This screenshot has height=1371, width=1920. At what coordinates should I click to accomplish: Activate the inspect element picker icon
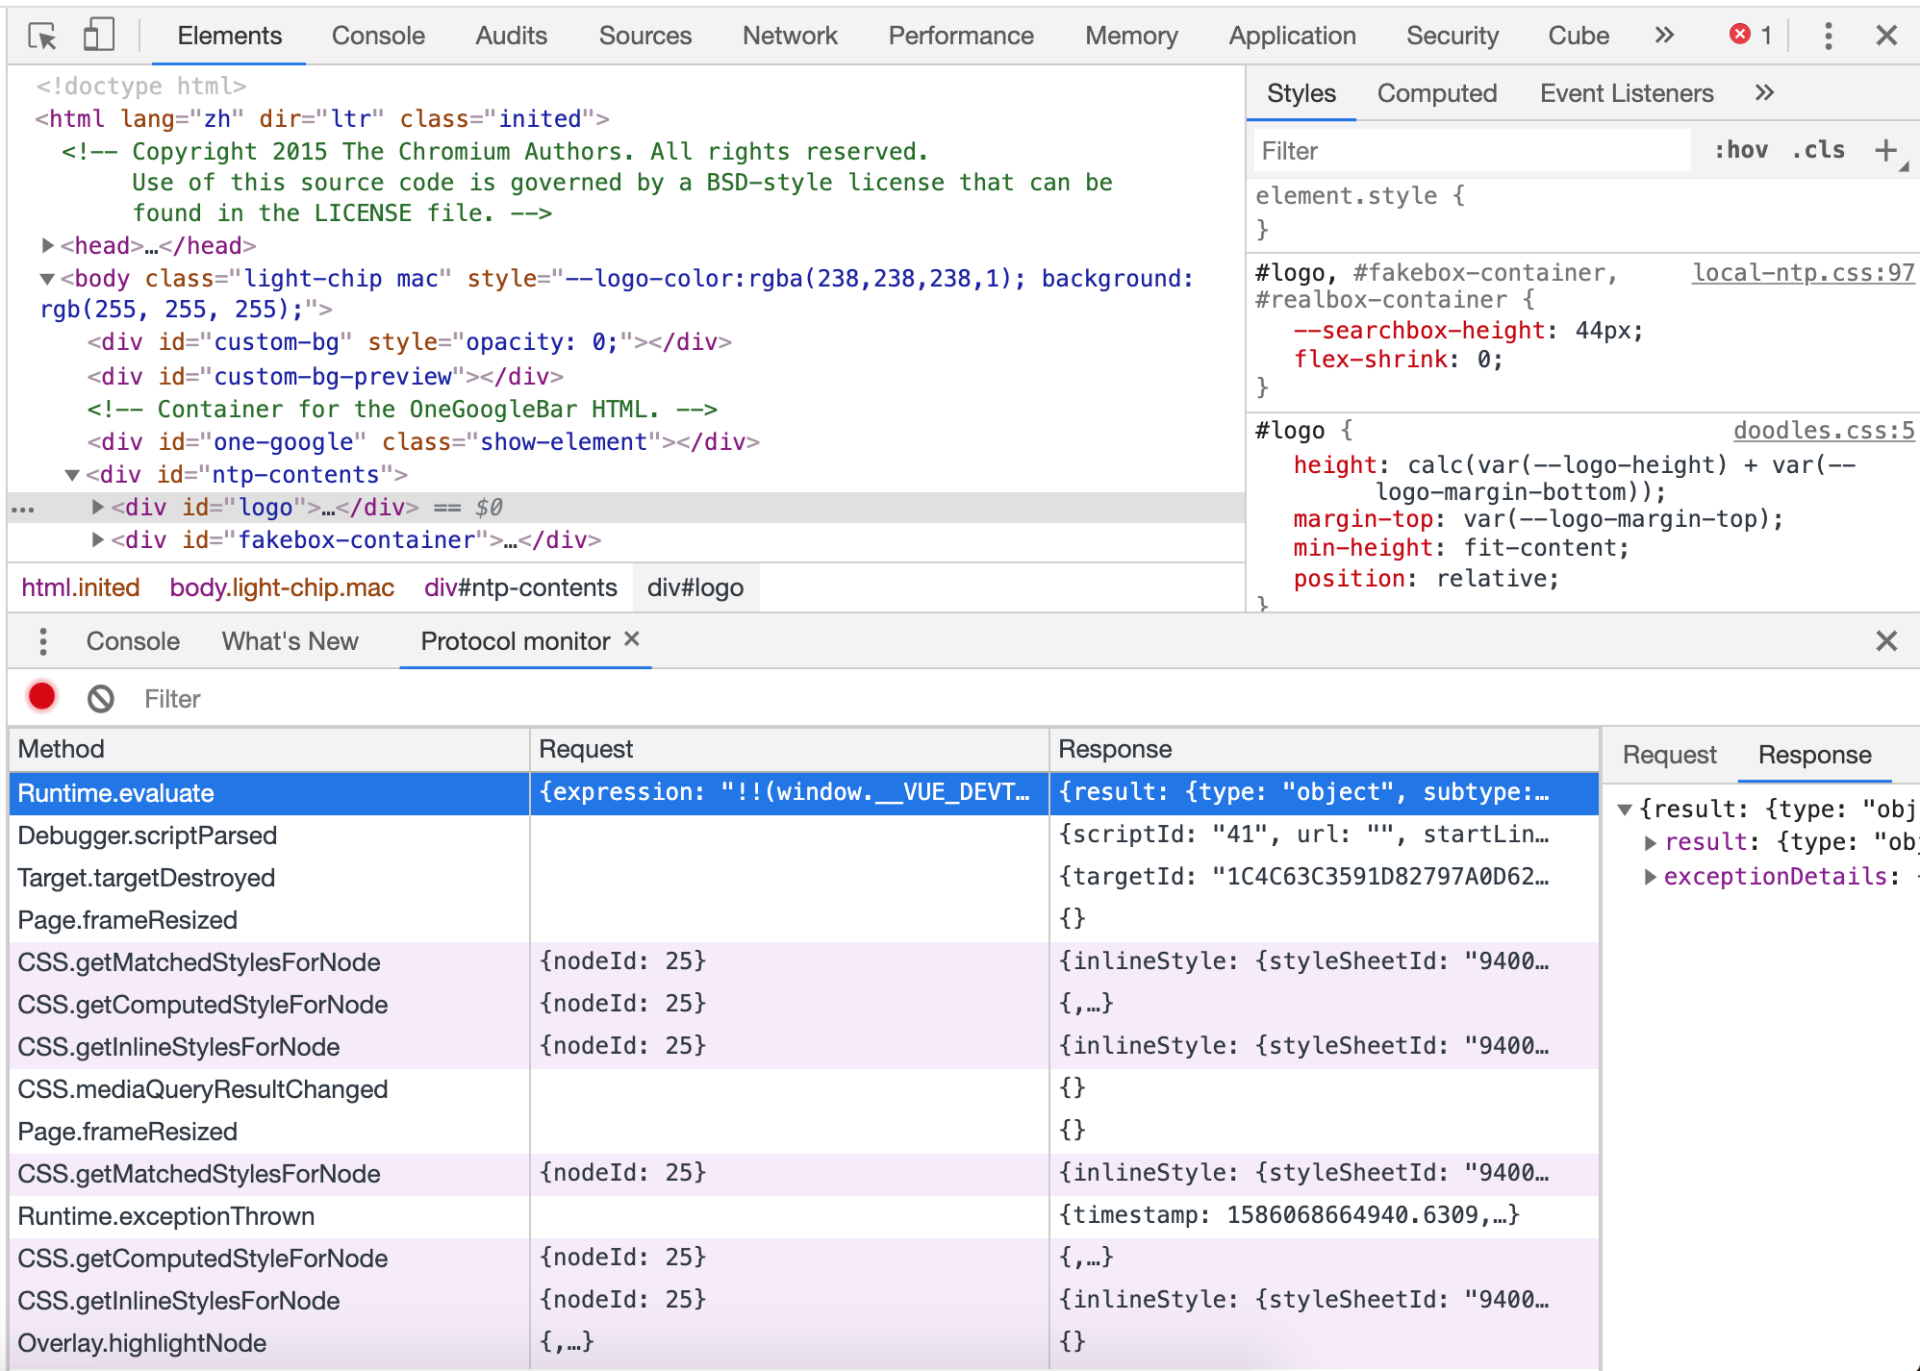coord(42,36)
